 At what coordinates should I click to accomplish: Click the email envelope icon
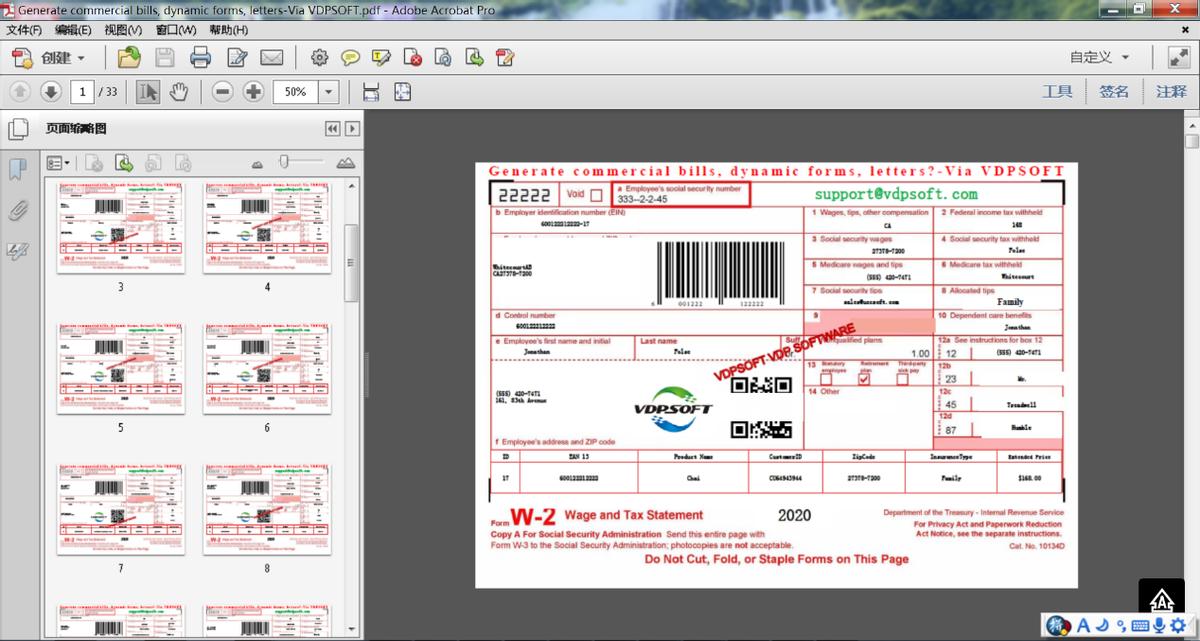271,58
